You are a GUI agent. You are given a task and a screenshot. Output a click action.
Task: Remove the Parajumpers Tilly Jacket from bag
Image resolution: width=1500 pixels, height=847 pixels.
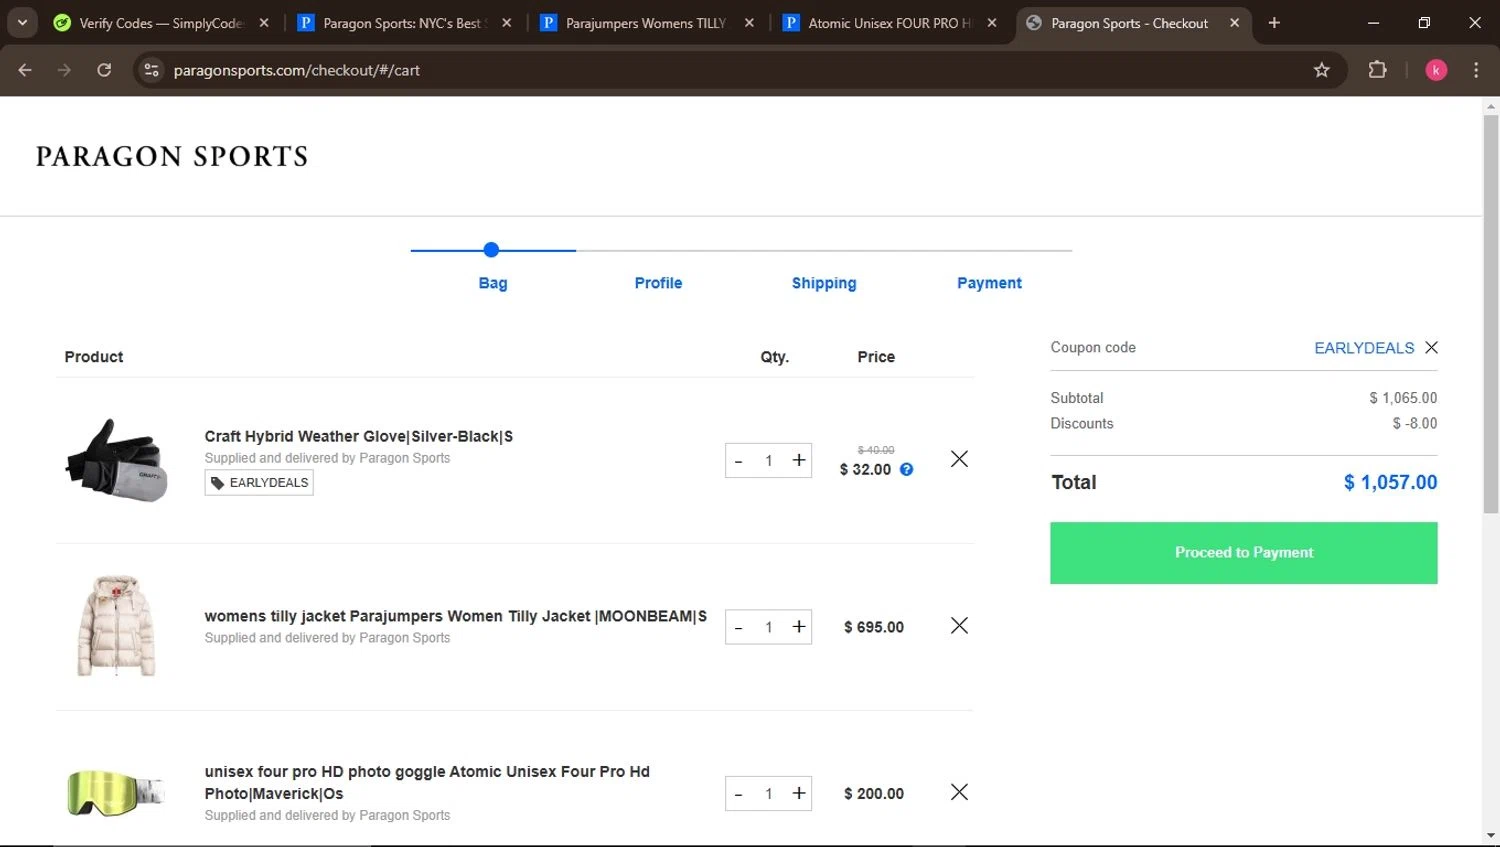(959, 626)
